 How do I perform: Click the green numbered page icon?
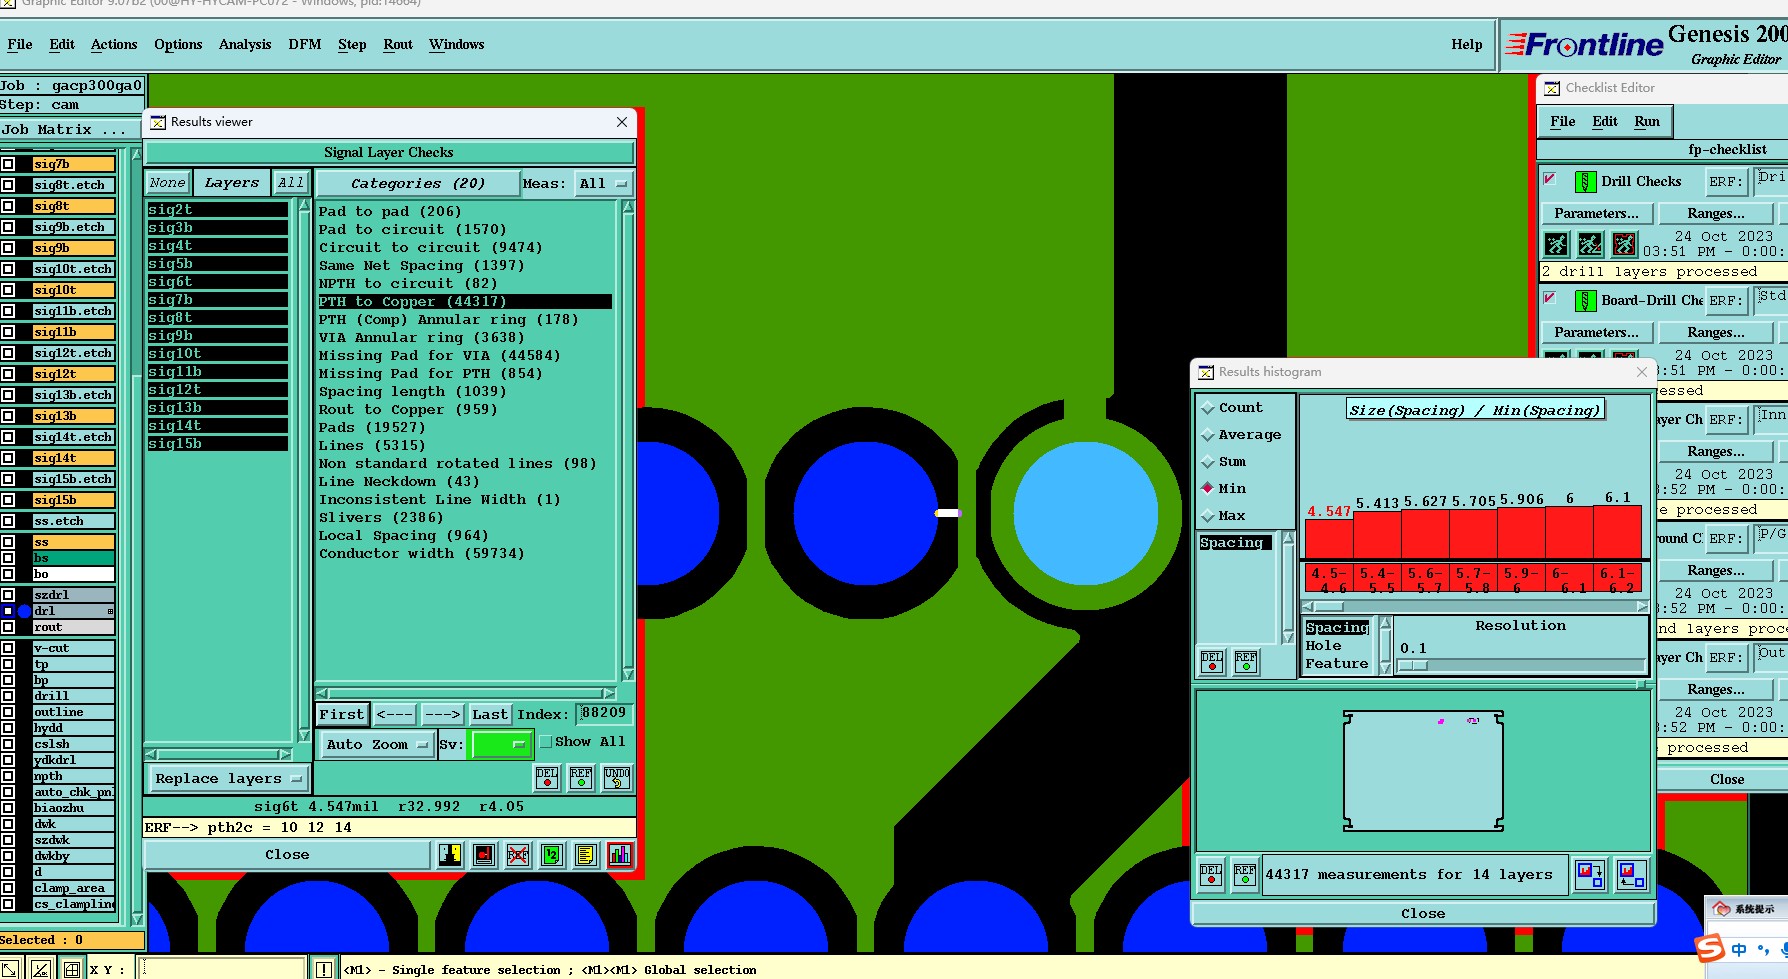(552, 855)
